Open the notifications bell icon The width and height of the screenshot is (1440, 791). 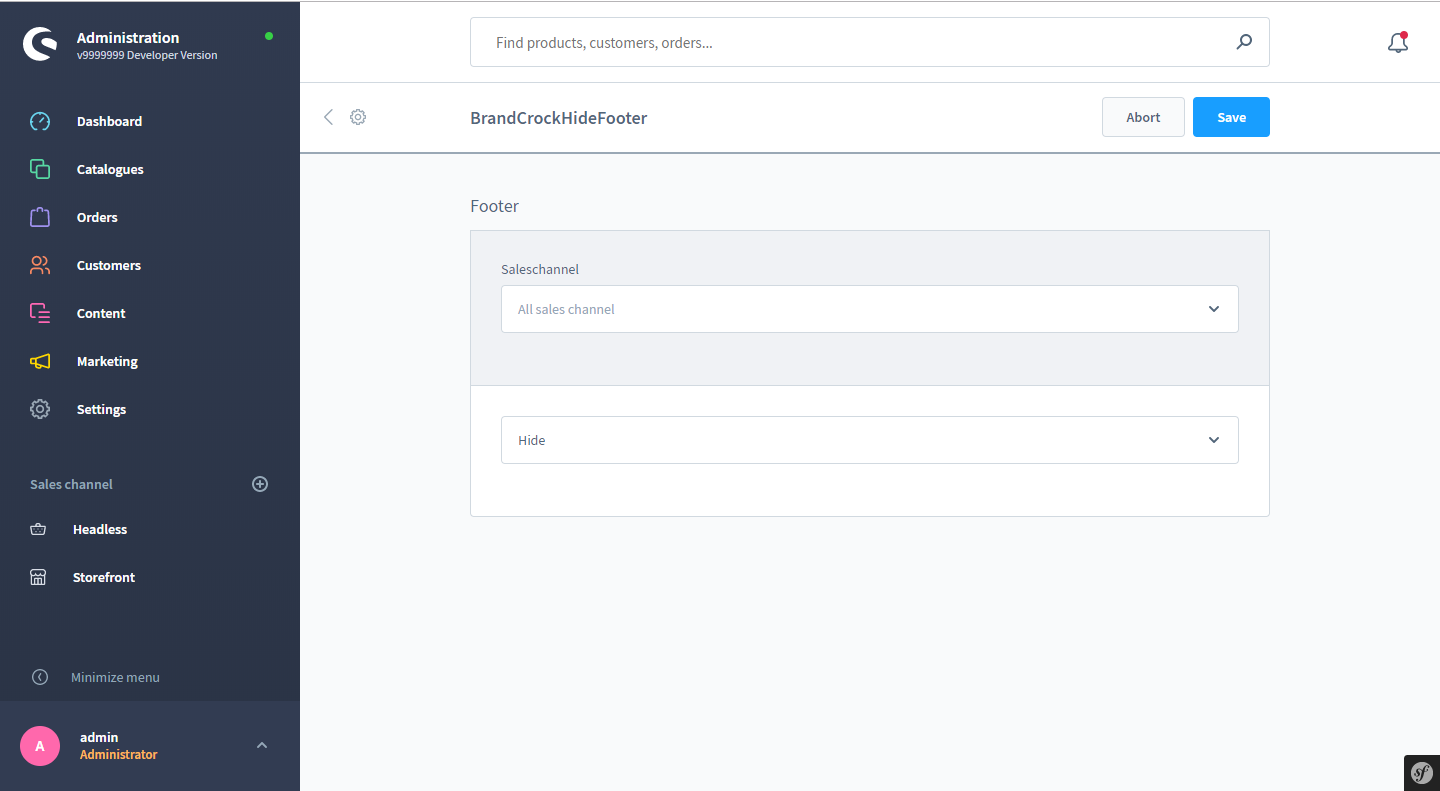[1398, 43]
